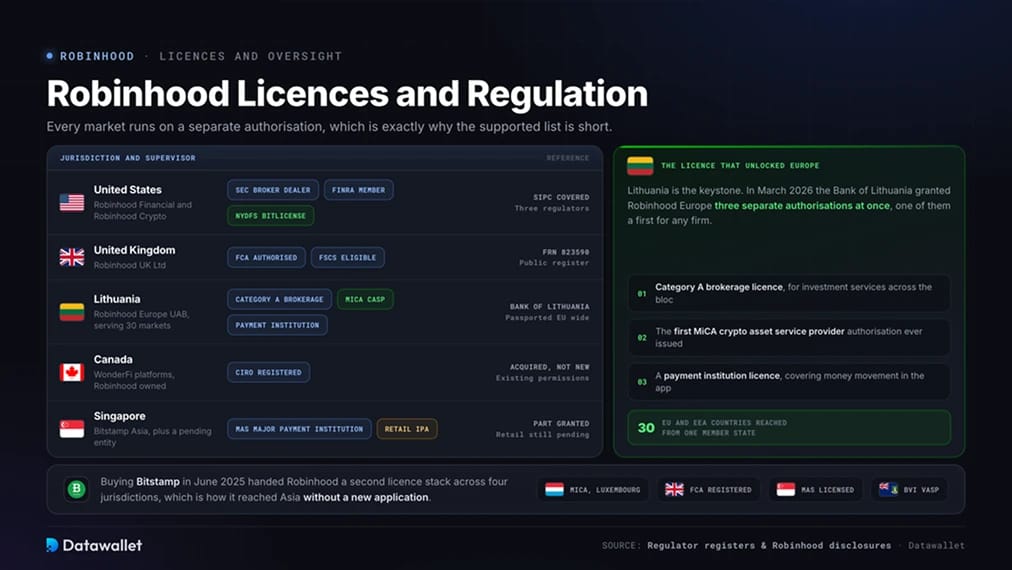Click the Datawallet logo icon
The image size is (1012, 570).
coord(52,545)
